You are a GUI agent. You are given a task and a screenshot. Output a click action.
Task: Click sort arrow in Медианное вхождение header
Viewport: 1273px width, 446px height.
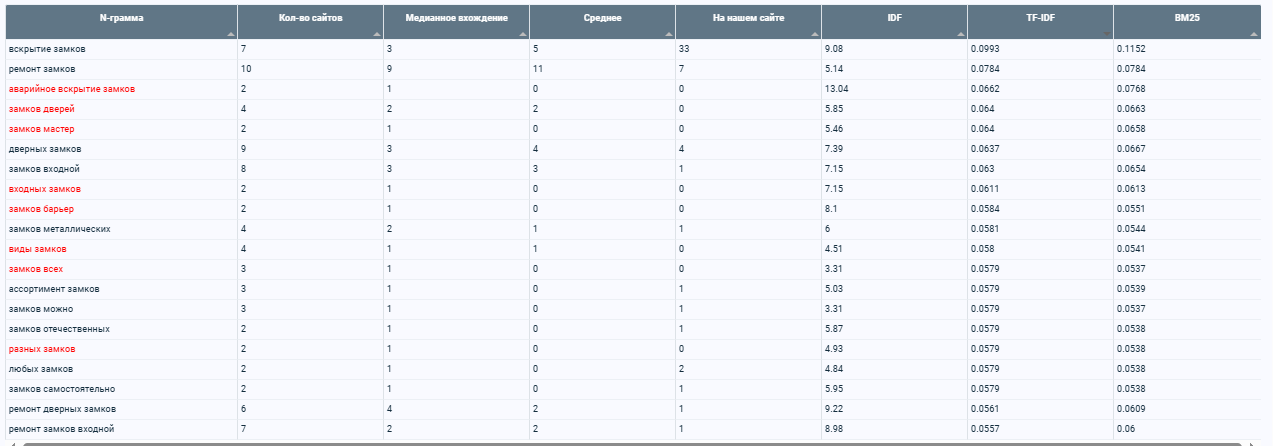click(522, 33)
